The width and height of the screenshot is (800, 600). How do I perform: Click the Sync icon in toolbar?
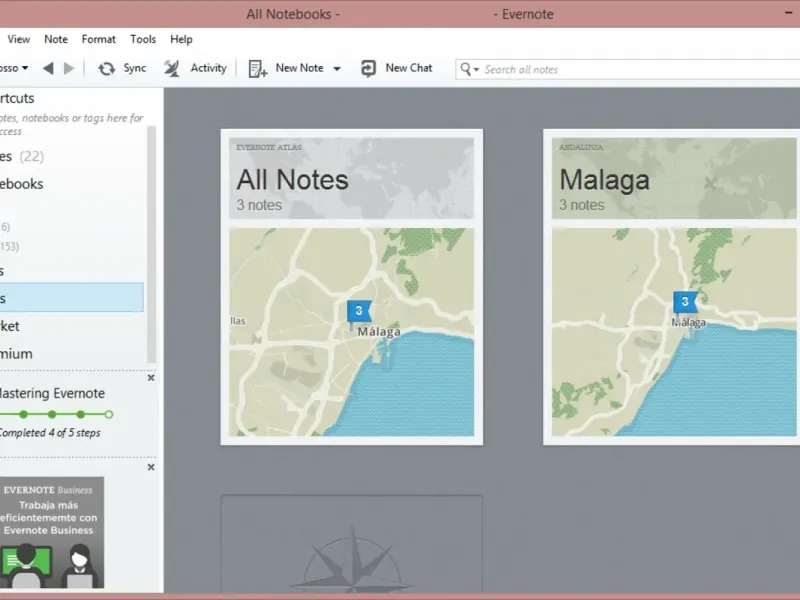pos(107,68)
